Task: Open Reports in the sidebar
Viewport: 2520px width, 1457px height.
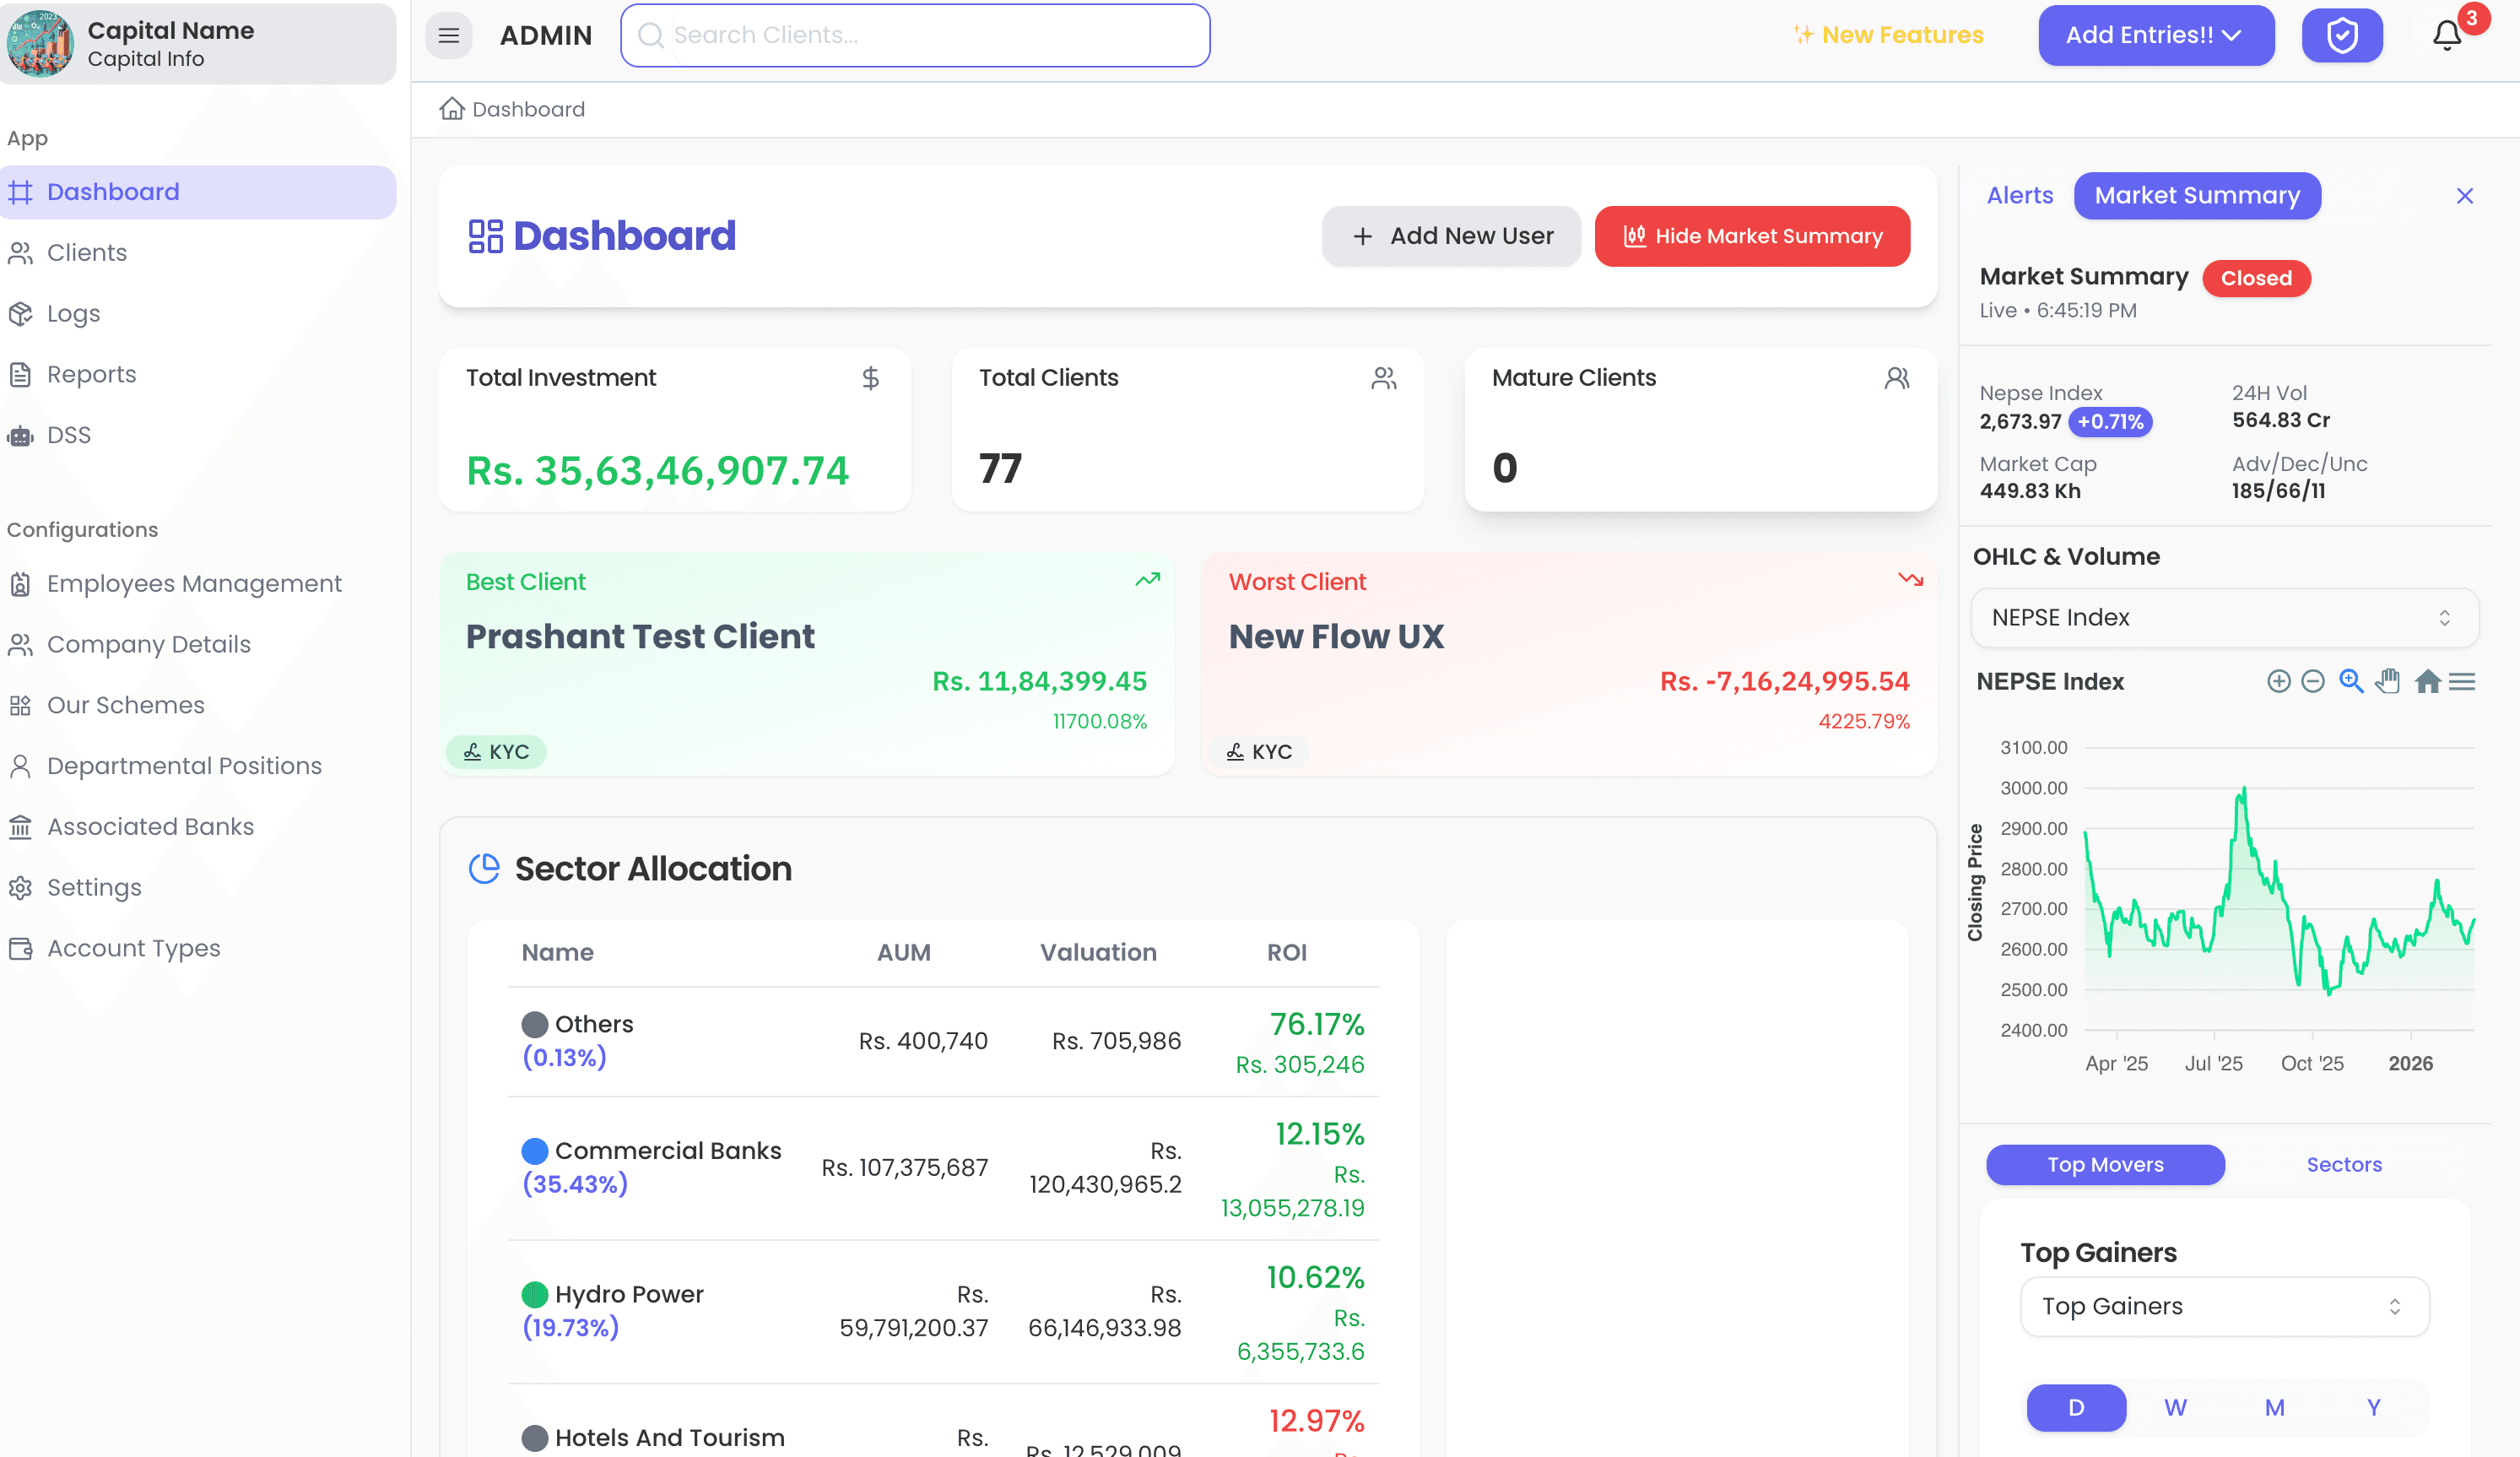Action: click(x=198, y=374)
